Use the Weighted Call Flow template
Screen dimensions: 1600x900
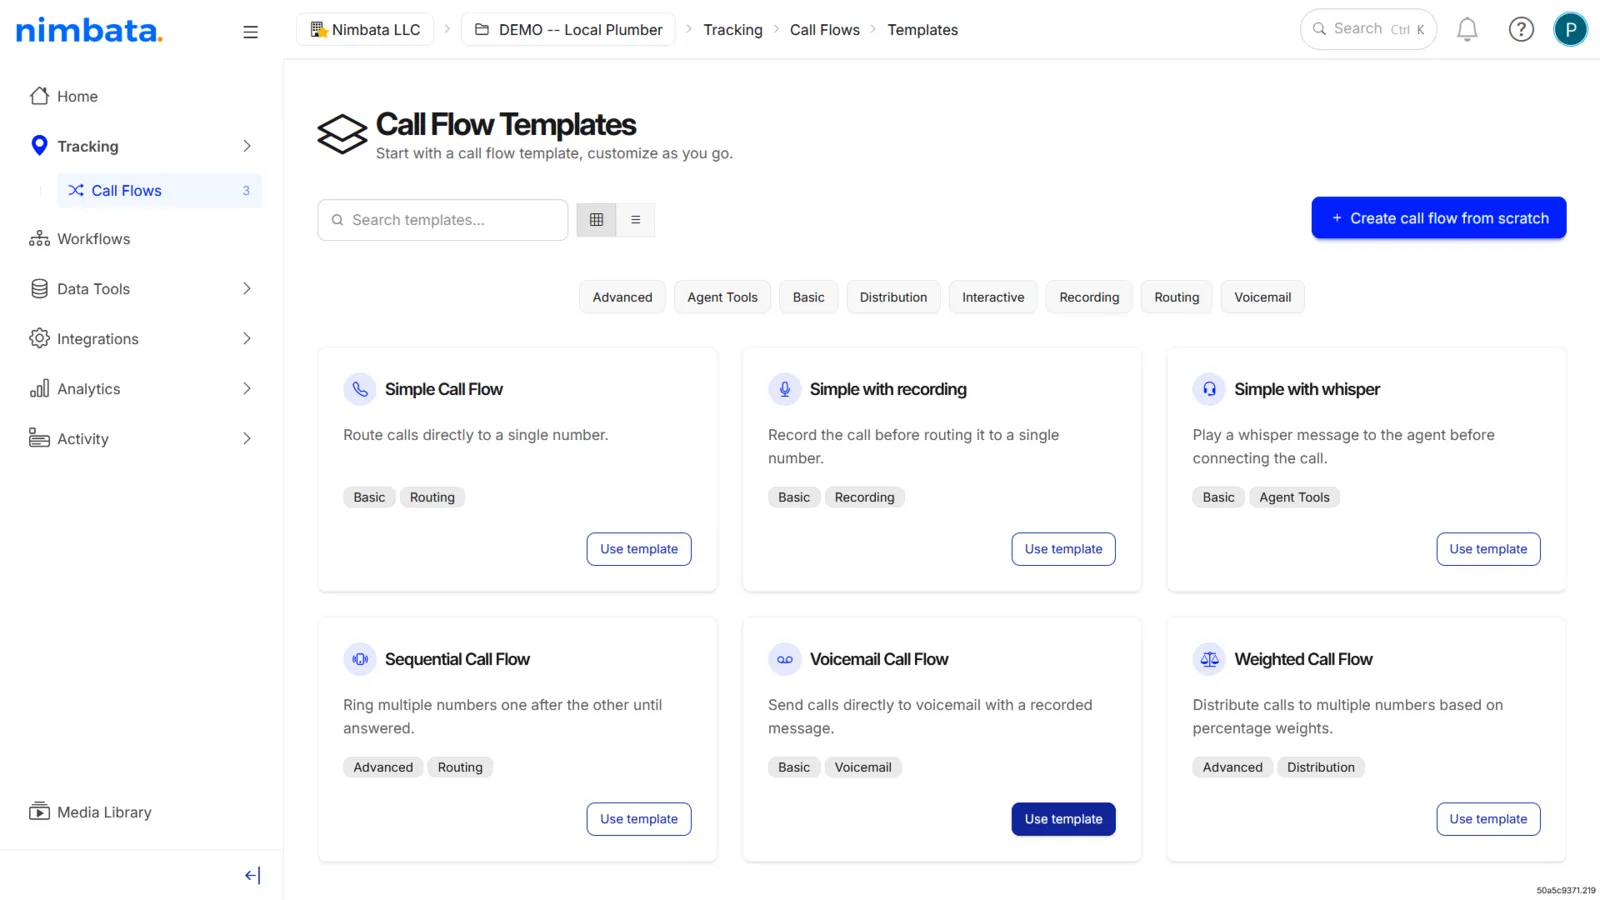(1488, 819)
